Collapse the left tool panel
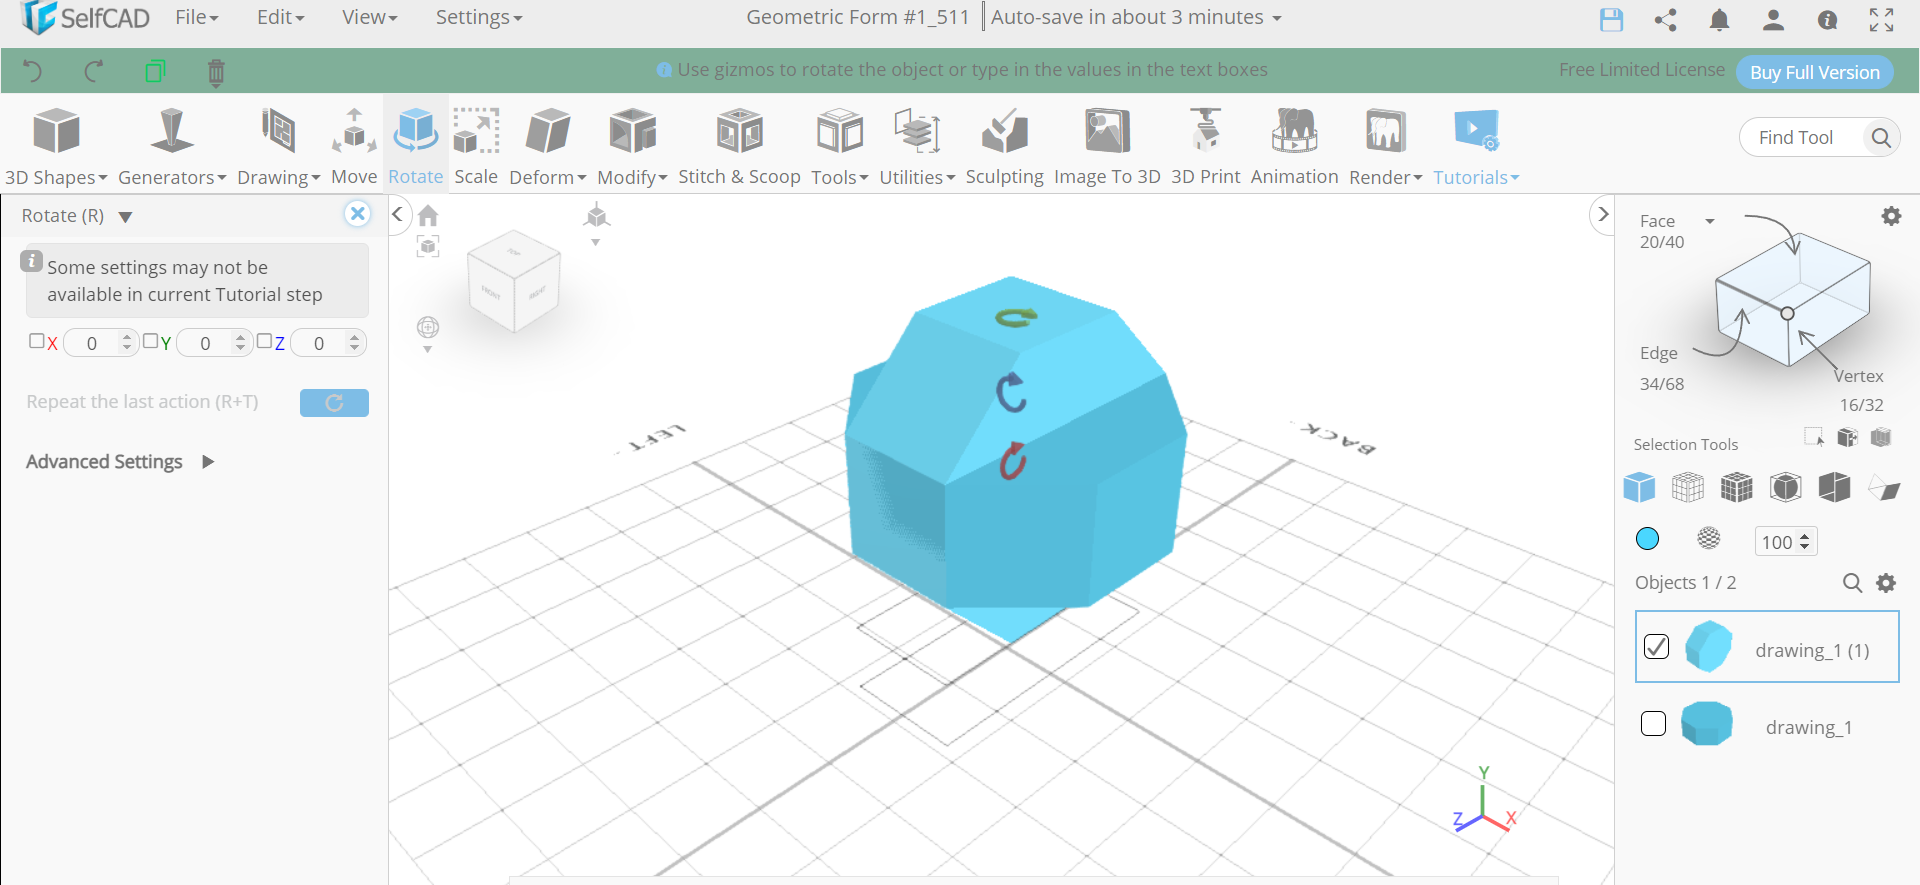 coord(397,214)
